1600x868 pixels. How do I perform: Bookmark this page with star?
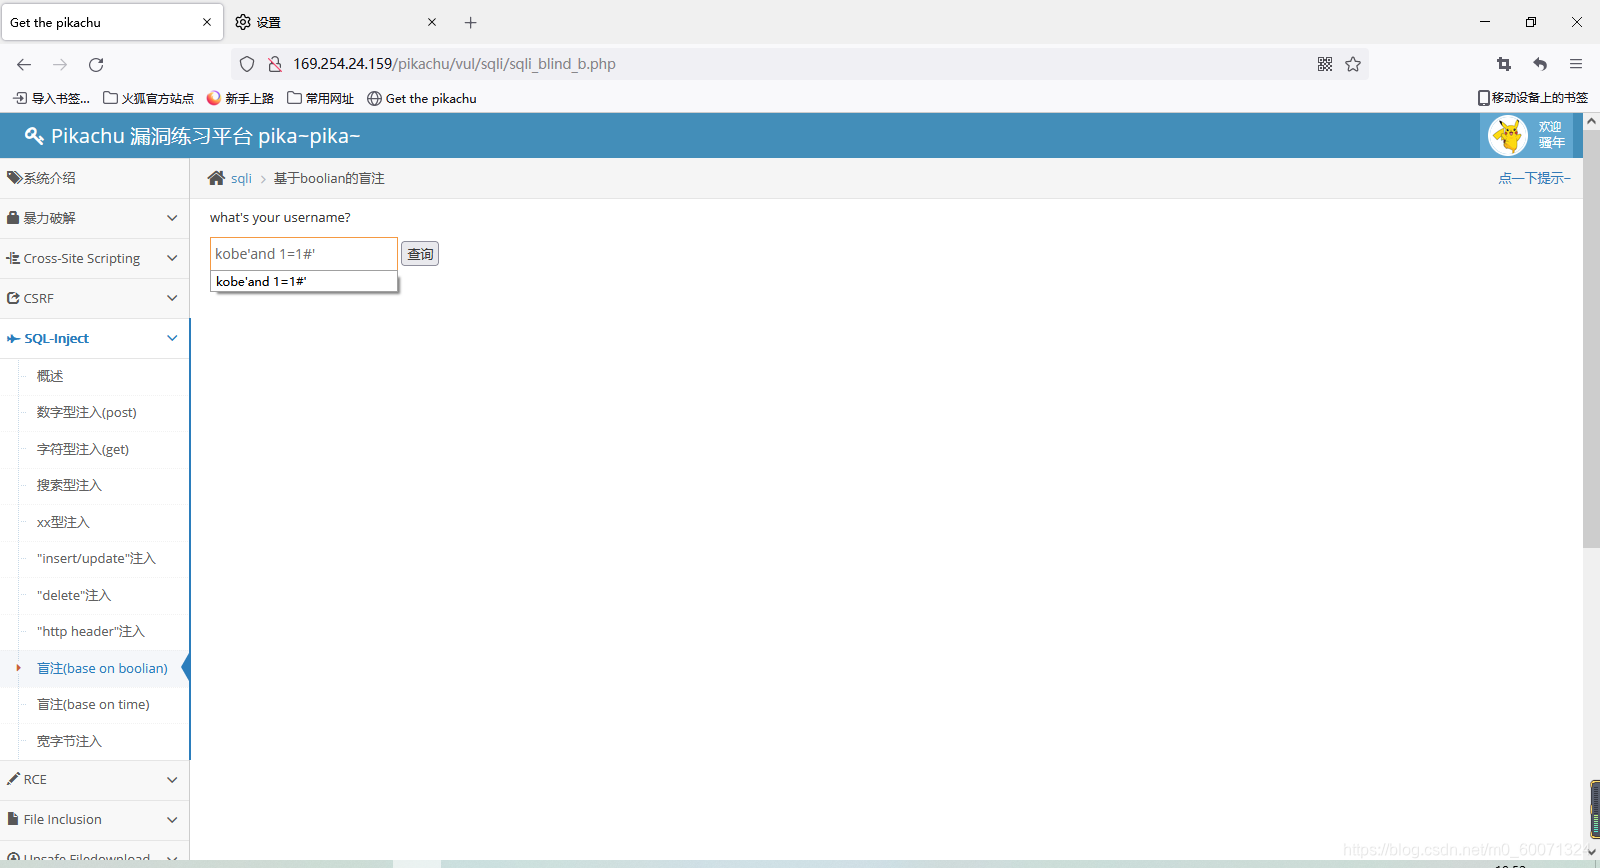click(1353, 64)
